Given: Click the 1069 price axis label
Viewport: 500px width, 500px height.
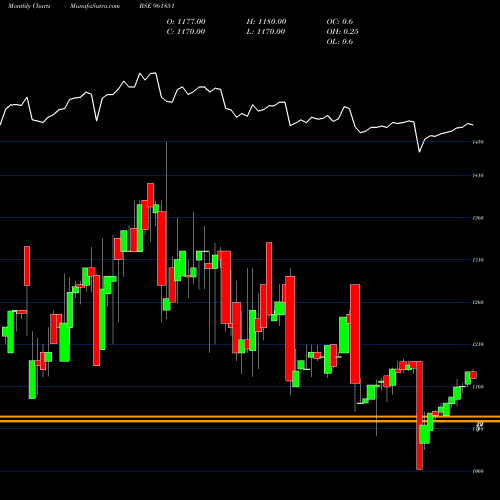Looking at the screenshot, I should pos(478,471).
